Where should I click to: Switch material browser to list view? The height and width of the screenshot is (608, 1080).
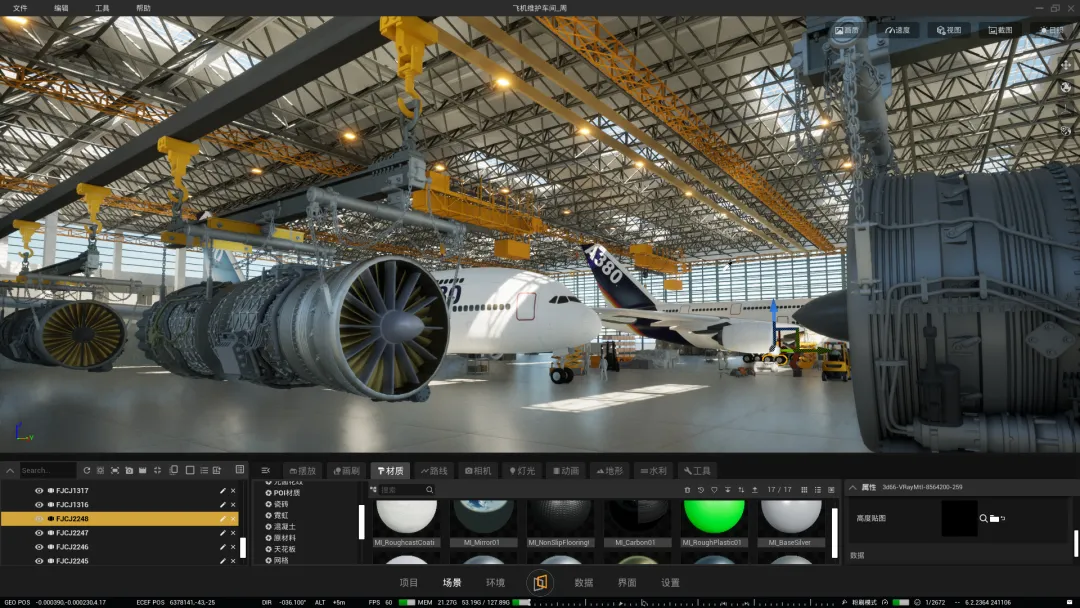818,490
